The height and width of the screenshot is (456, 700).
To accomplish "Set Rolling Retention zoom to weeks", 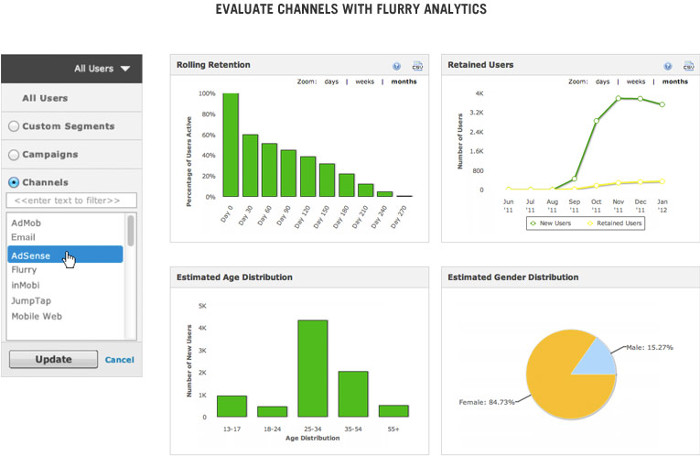I will 365,81.
